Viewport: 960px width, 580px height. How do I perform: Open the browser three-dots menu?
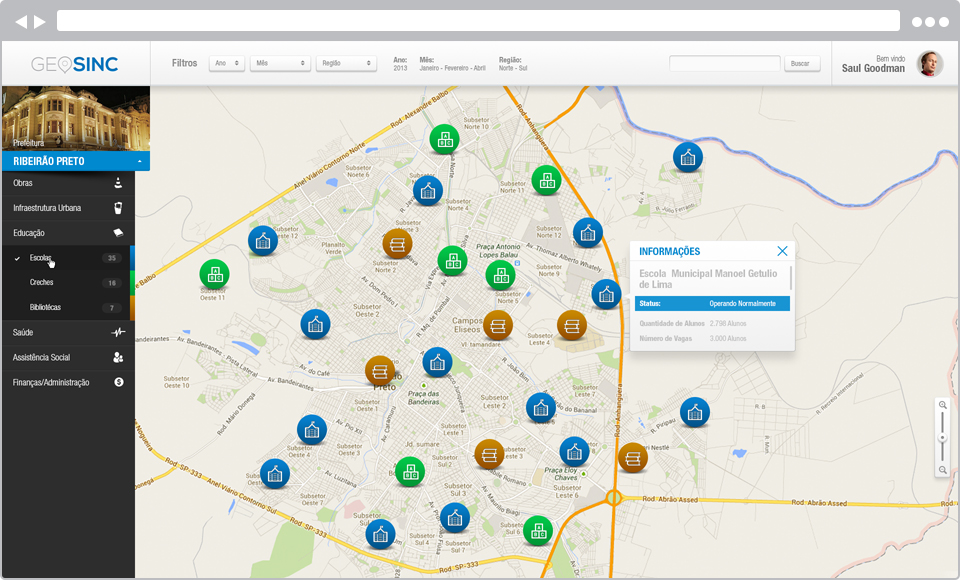point(930,22)
